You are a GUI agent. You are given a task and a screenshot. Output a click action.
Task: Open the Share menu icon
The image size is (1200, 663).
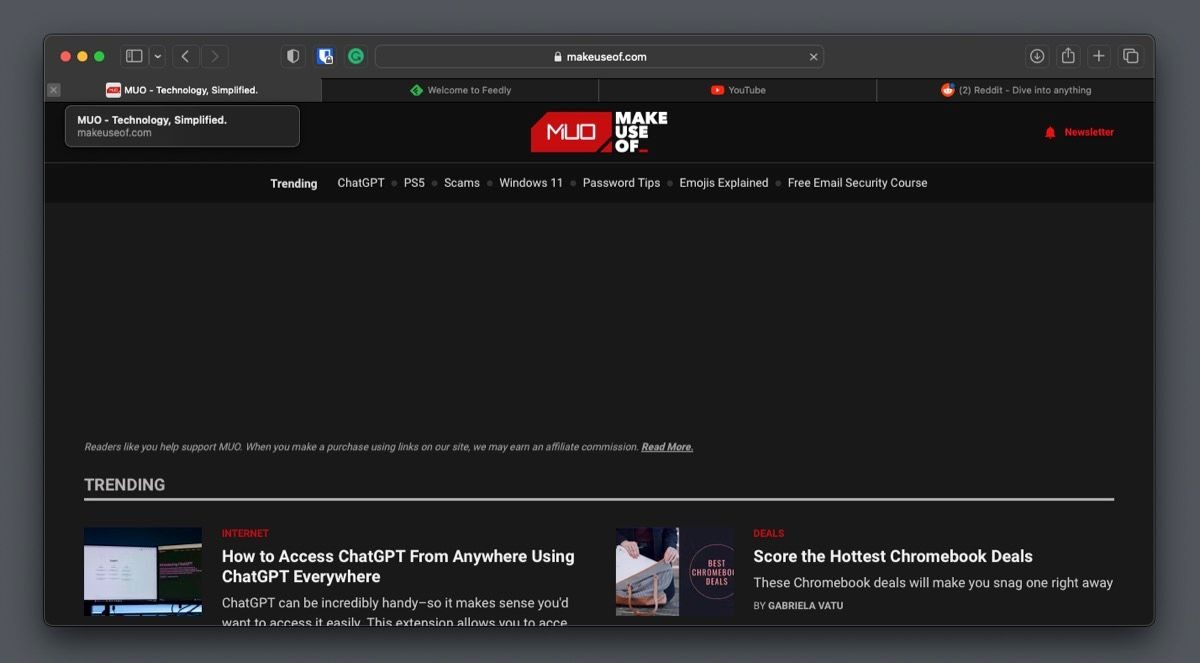[x=1068, y=57]
